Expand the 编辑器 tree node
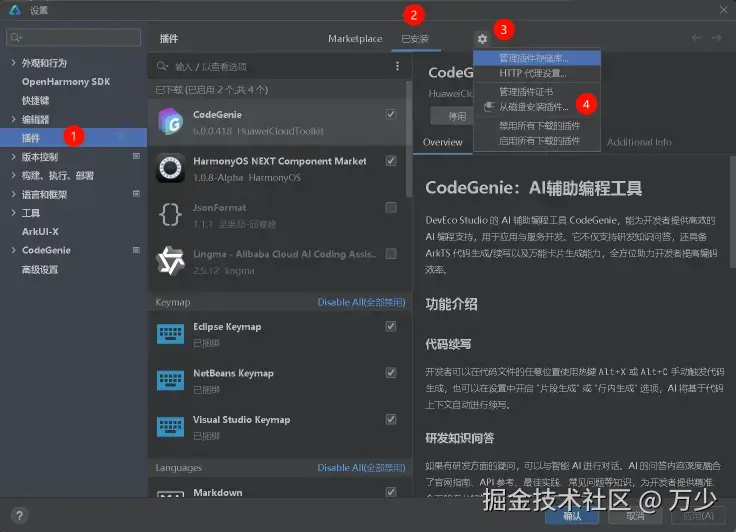The height and width of the screenshot is (532, 736). (13, 119)
